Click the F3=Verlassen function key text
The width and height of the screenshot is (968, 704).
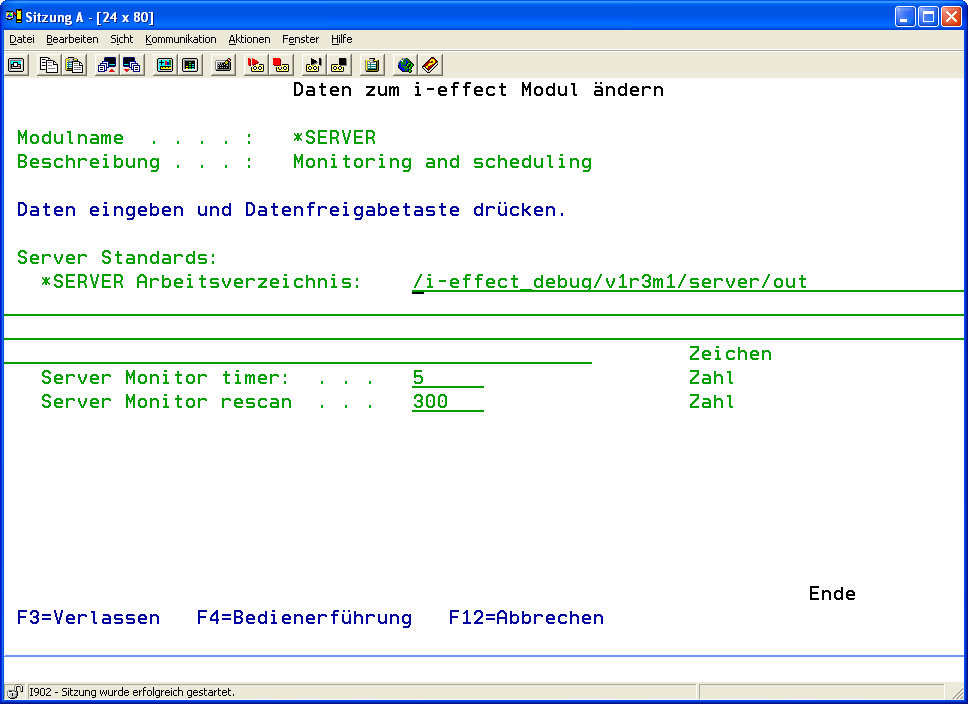click(88, 618)
